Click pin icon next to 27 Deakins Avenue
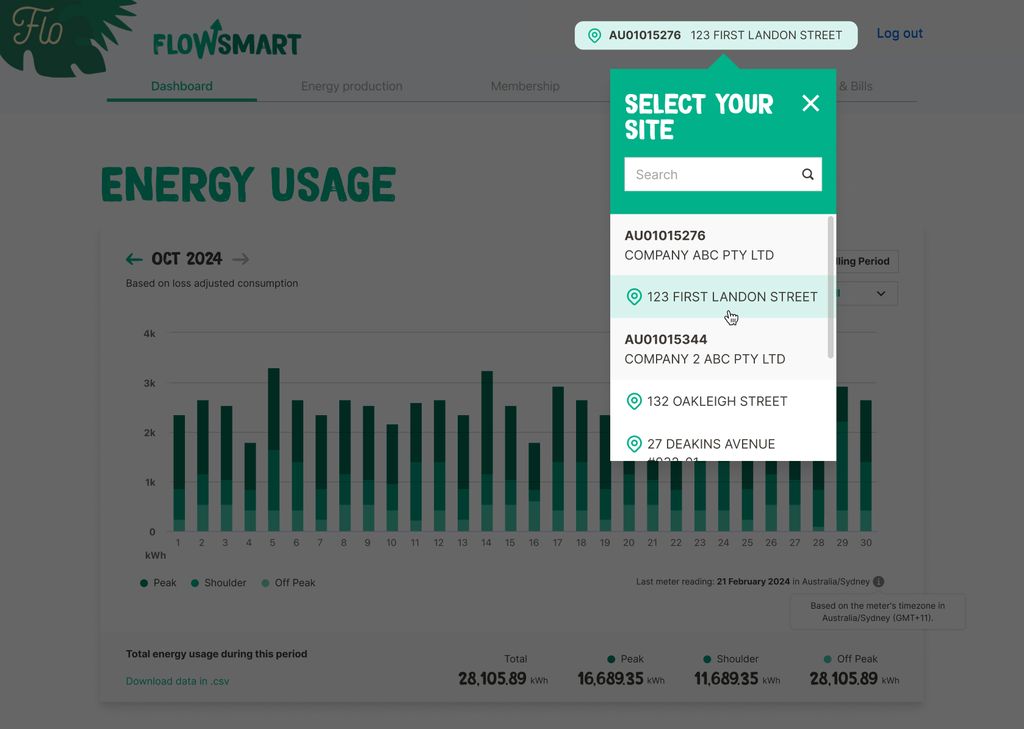Screen dimensions: 1024x729 coord(633,444)
